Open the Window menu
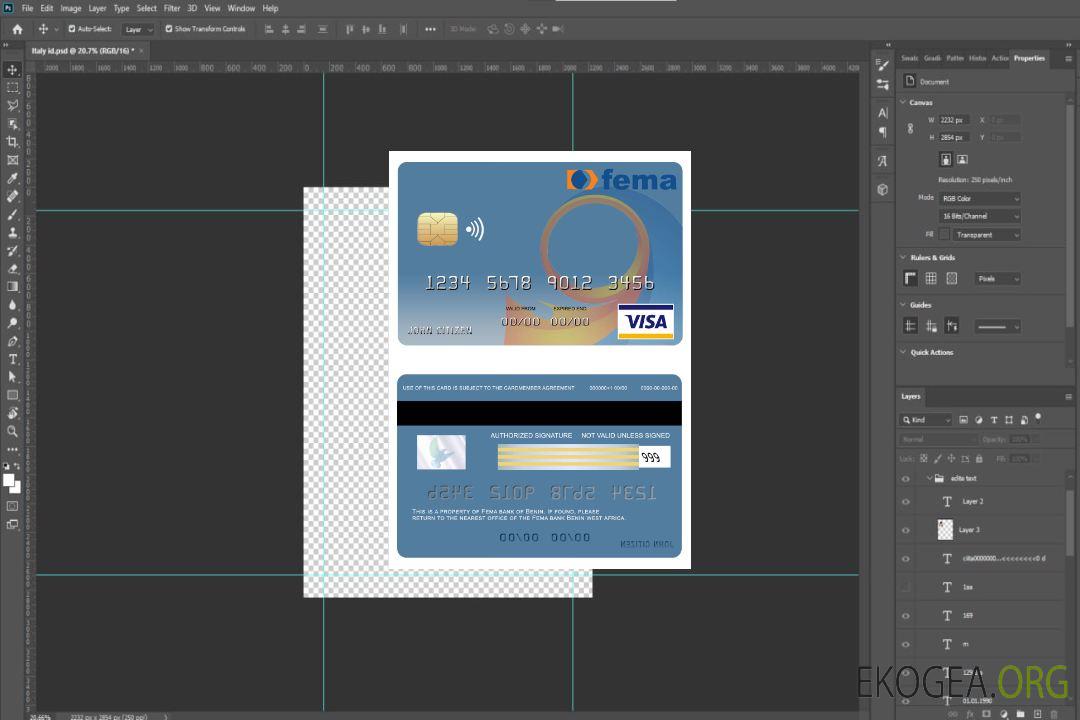The height and width of the screenshot is (720, 1080). [241, 8]
